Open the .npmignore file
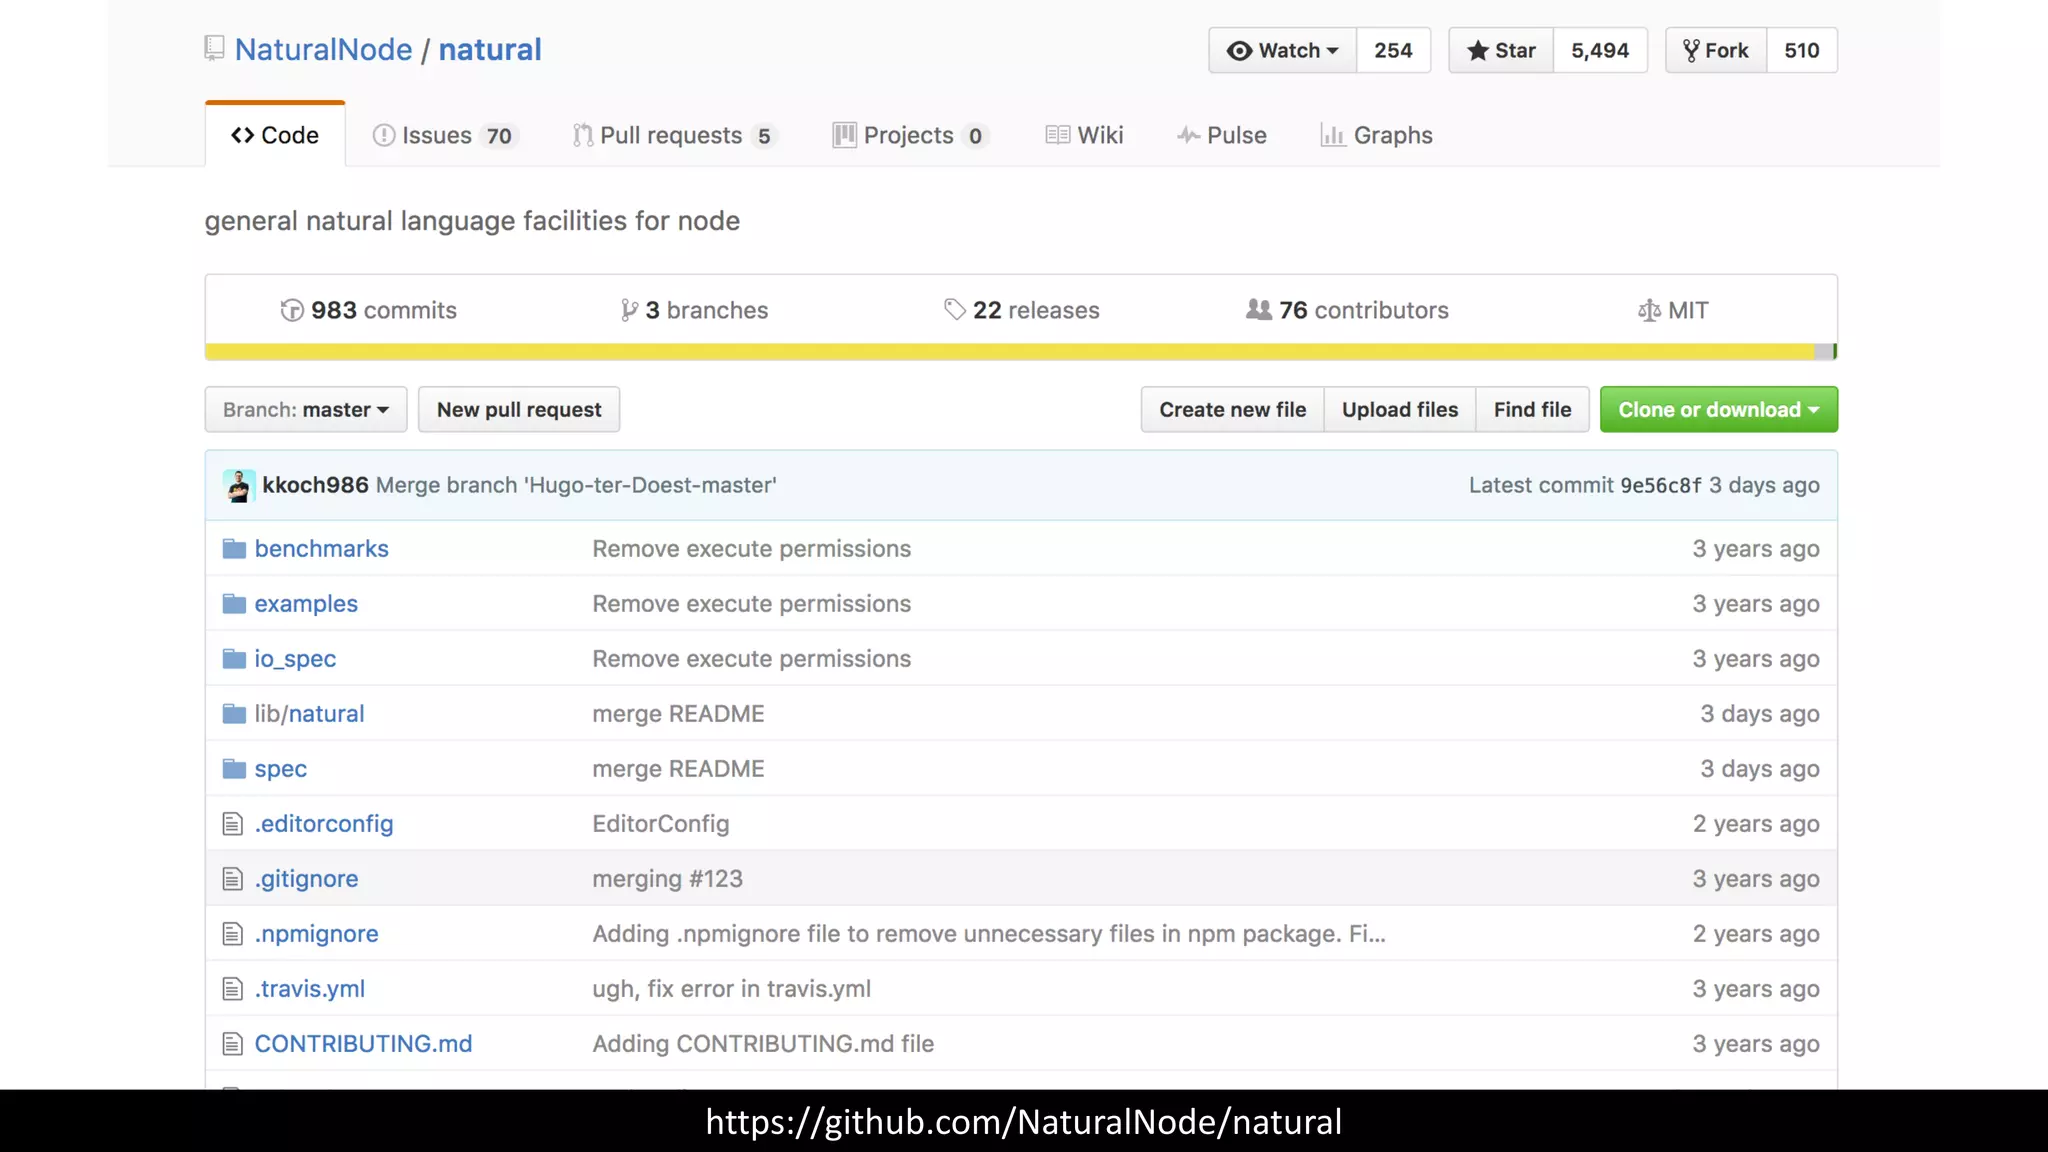This screenshot has height=1152, width=2048. (x=316, y=934)
